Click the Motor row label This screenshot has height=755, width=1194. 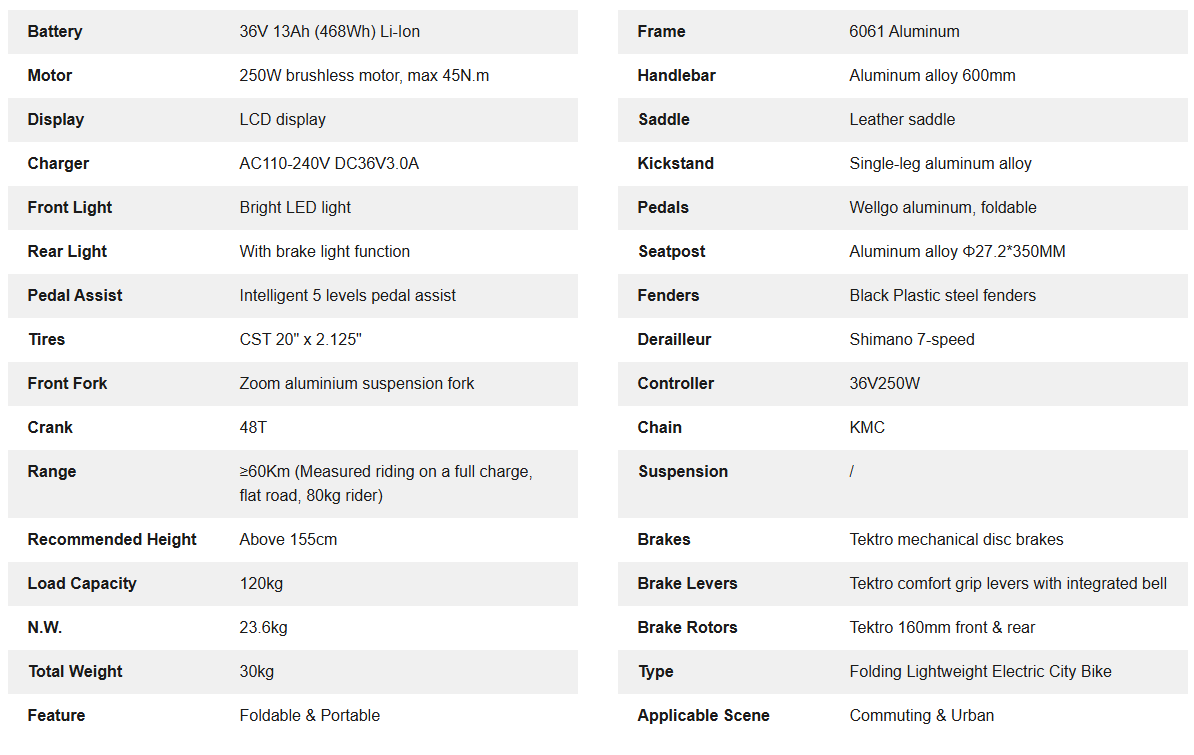click(x=50, y=76)
